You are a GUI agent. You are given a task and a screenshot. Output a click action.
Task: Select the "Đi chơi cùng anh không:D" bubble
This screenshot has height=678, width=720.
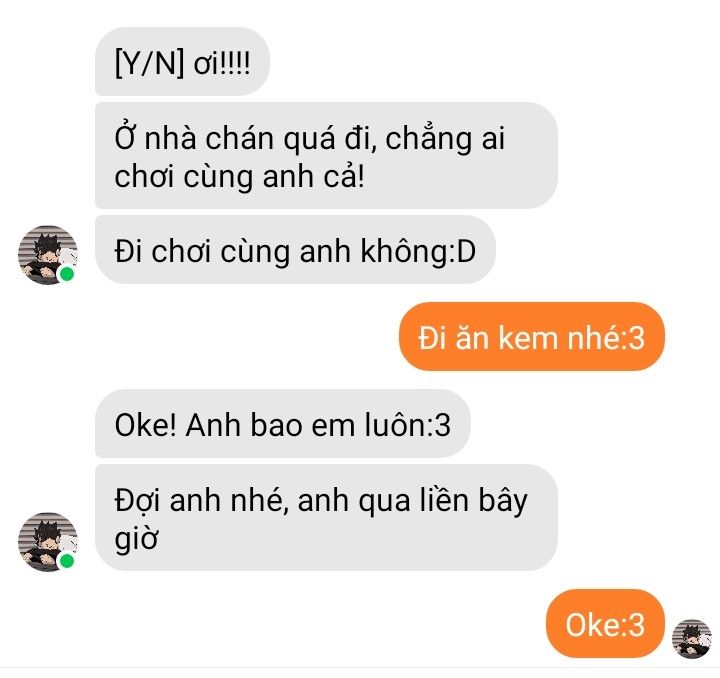pos(295,250)
